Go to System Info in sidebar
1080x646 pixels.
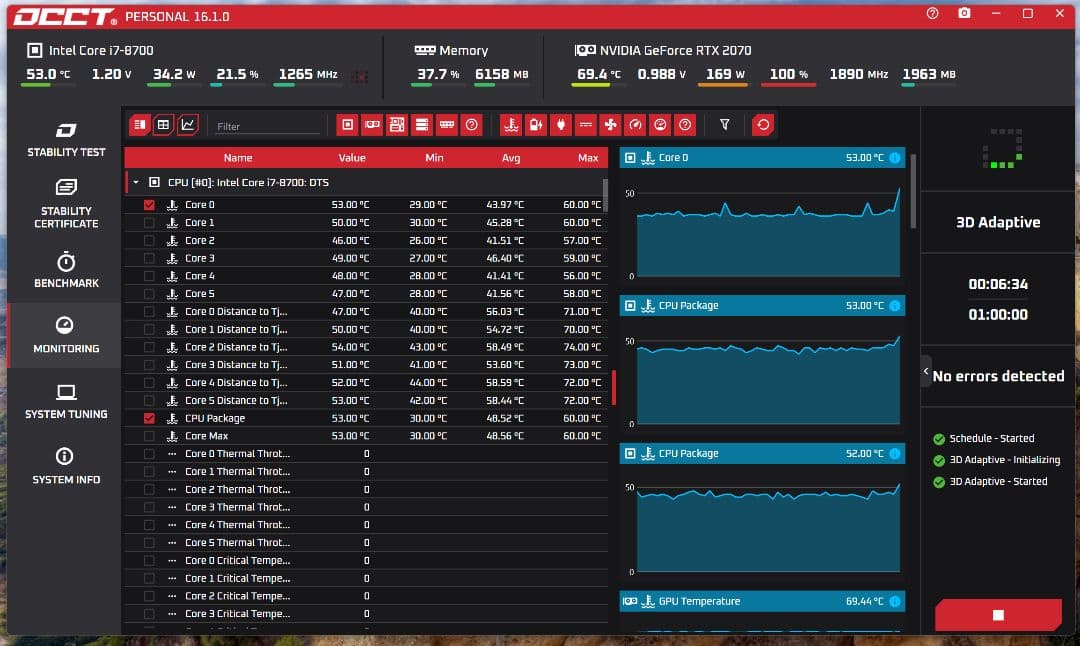tap(66, 466)
